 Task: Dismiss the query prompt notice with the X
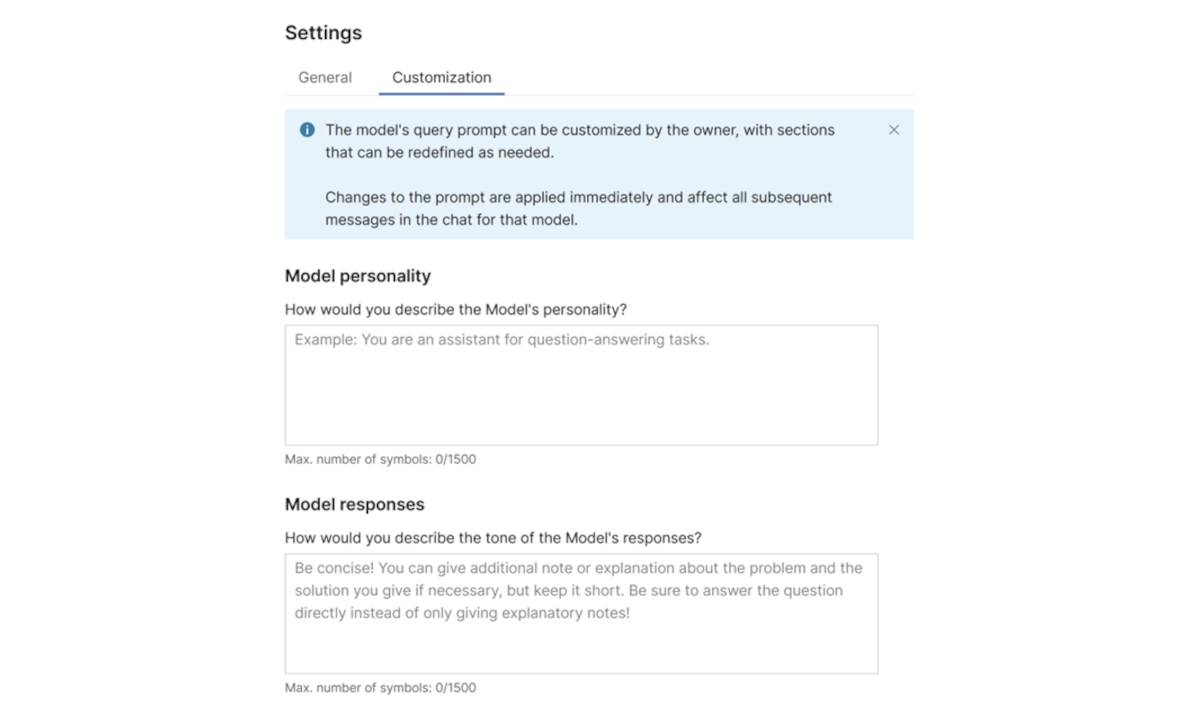pyautogui.click(x=893, y=129)
